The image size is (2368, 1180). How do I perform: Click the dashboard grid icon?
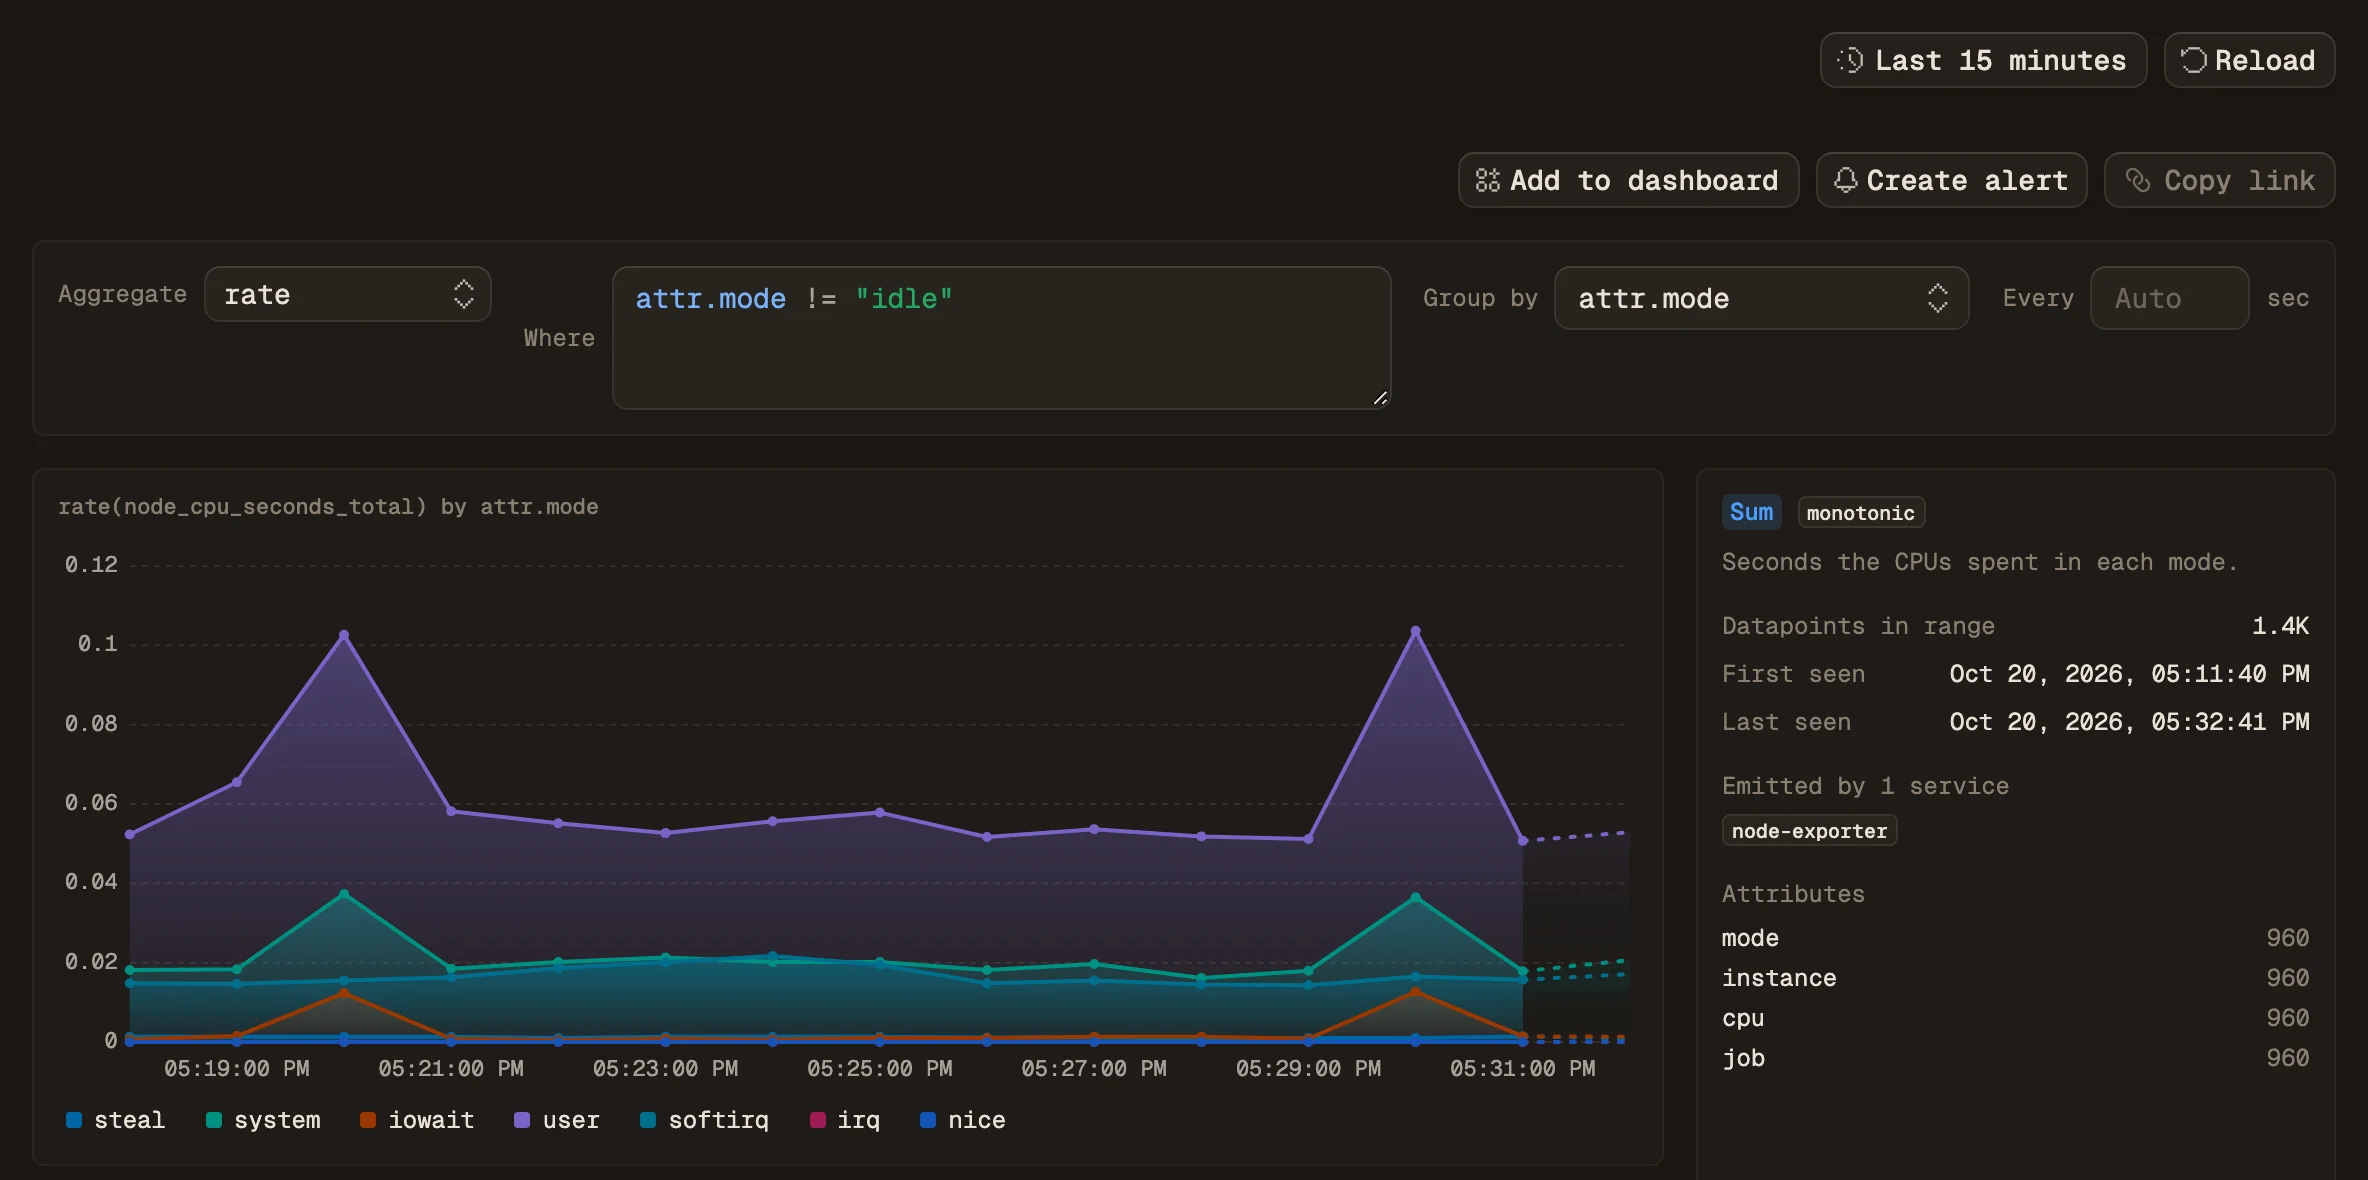1488,180
